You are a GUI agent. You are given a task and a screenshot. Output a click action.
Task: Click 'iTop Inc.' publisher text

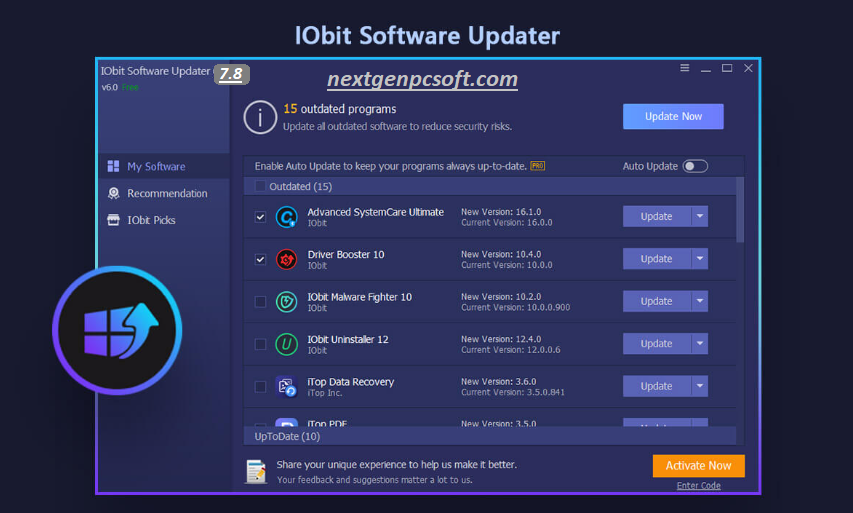[325, 393]
